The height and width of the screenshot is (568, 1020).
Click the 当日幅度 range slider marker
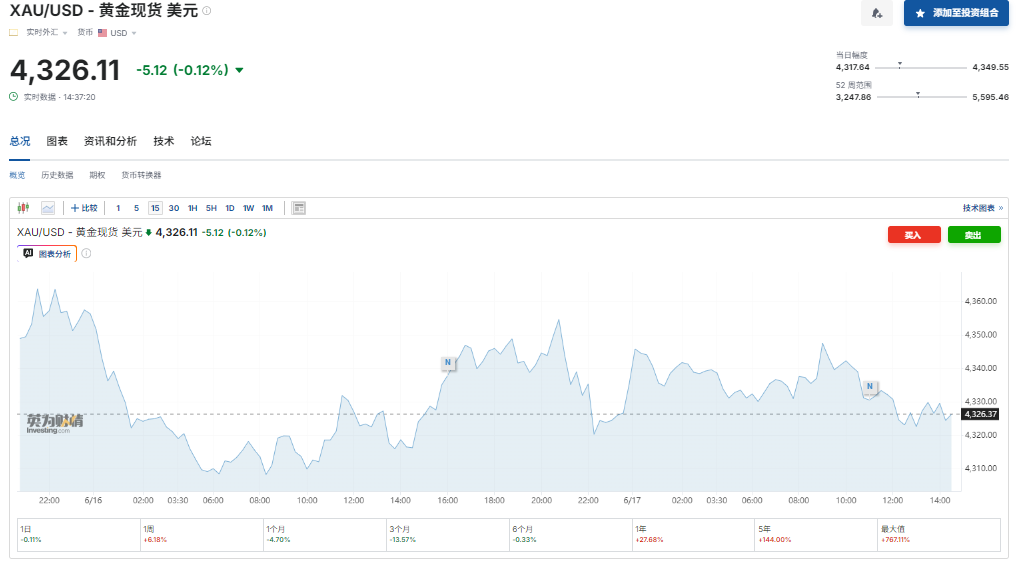[900, 64]
